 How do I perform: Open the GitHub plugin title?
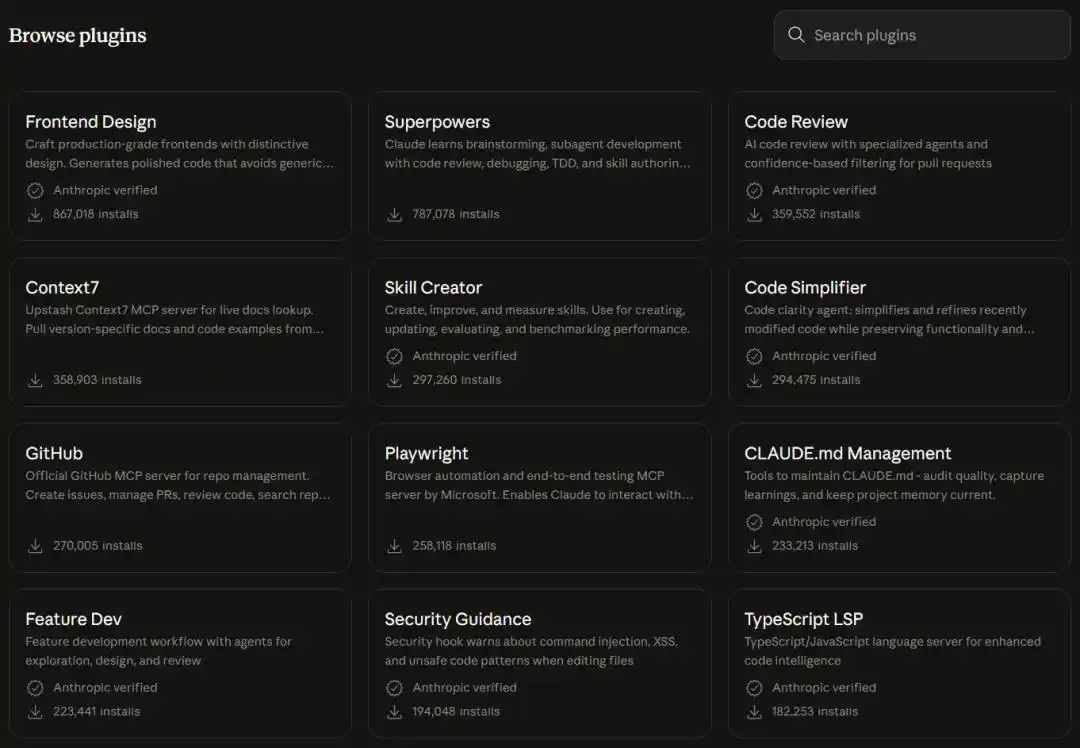54,453
